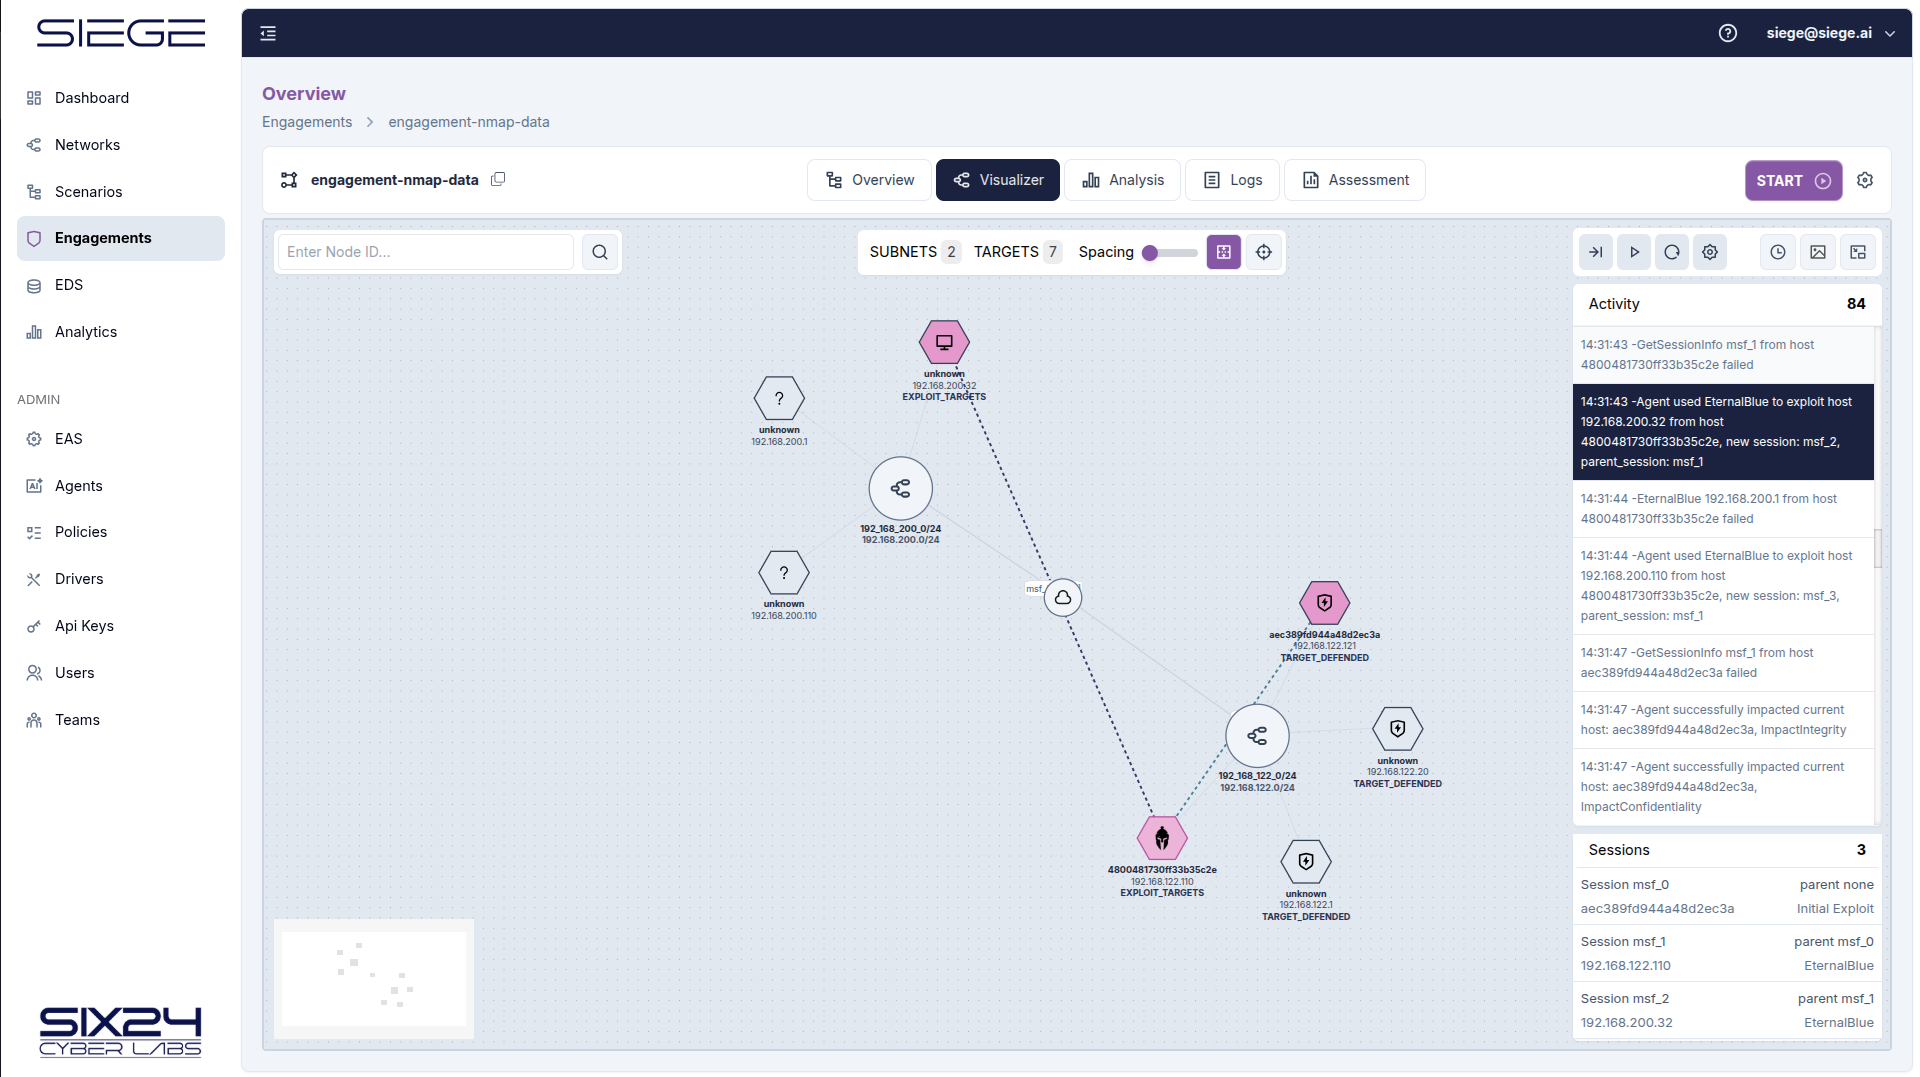Open visualizer settings gear in right toolbar
Screen dimensions: 1920x1077
pos(1710,252)
